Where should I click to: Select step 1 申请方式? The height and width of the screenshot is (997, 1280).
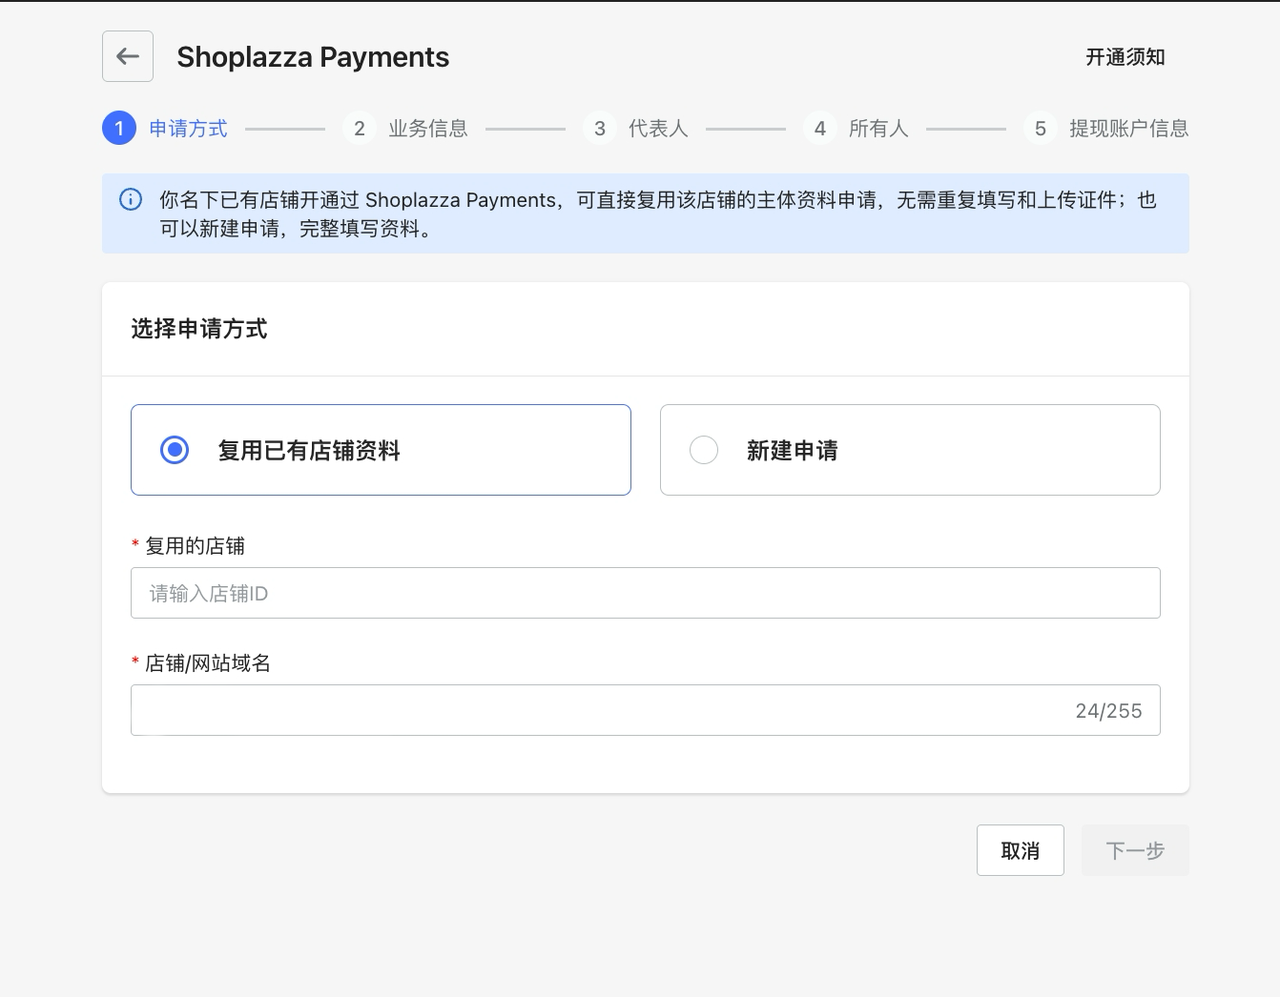[166, 128]
